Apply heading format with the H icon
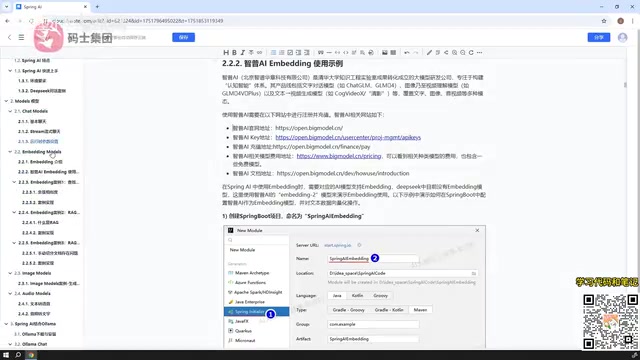This screenshot has width=640, height=360. [226, 52]
